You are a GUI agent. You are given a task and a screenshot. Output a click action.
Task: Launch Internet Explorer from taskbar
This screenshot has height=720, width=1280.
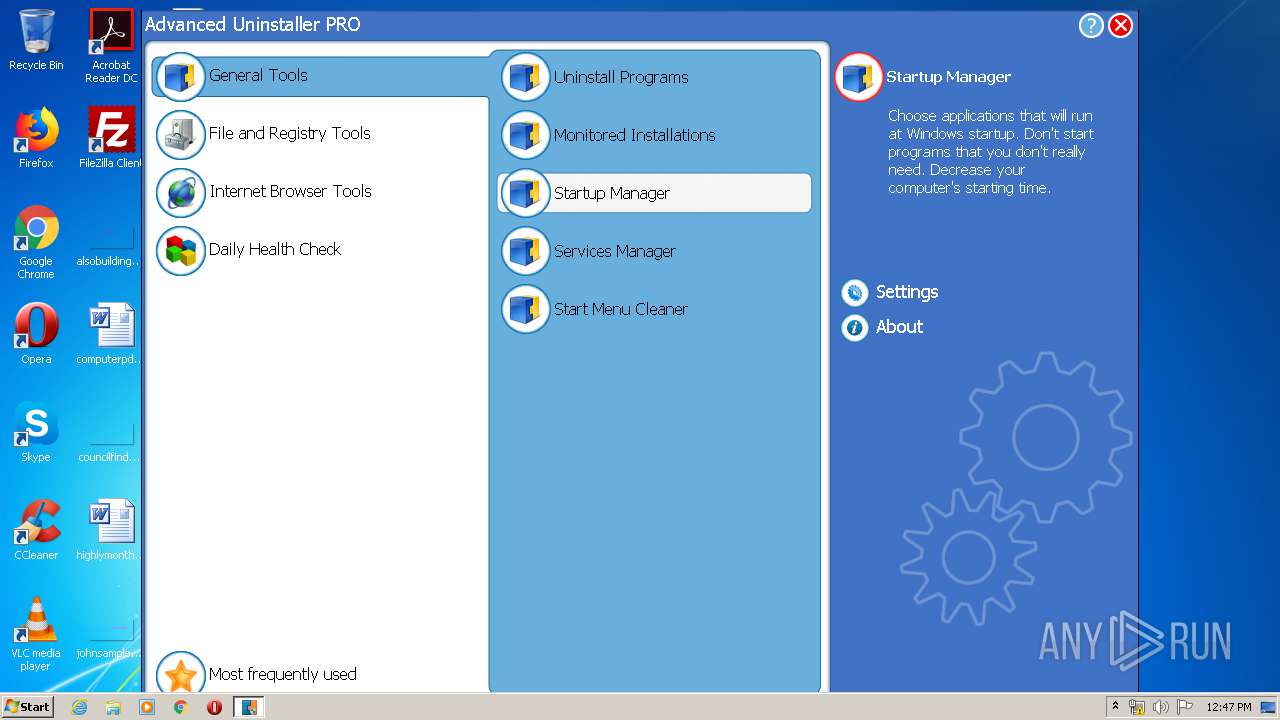[79, 707]
